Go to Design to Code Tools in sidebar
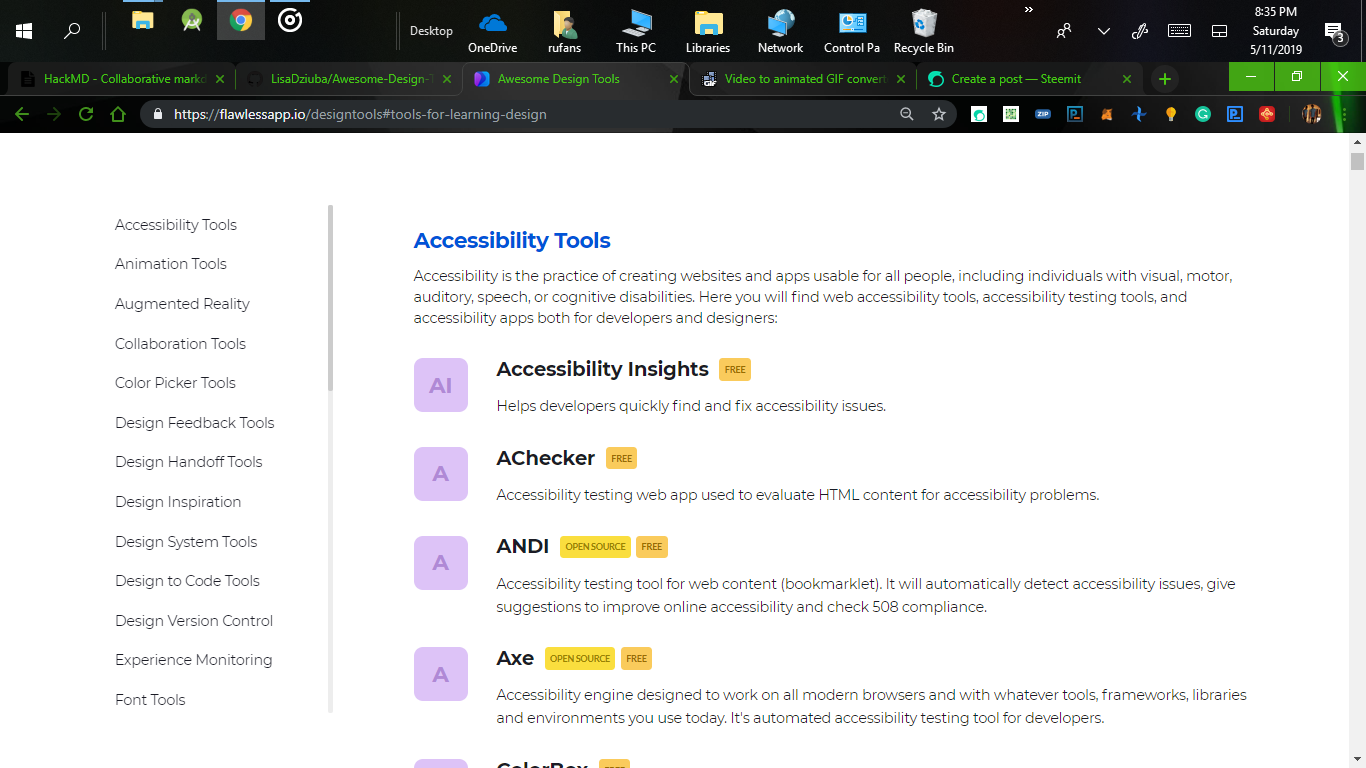Screen dimensions: 1366x768 tap(187, 581)
